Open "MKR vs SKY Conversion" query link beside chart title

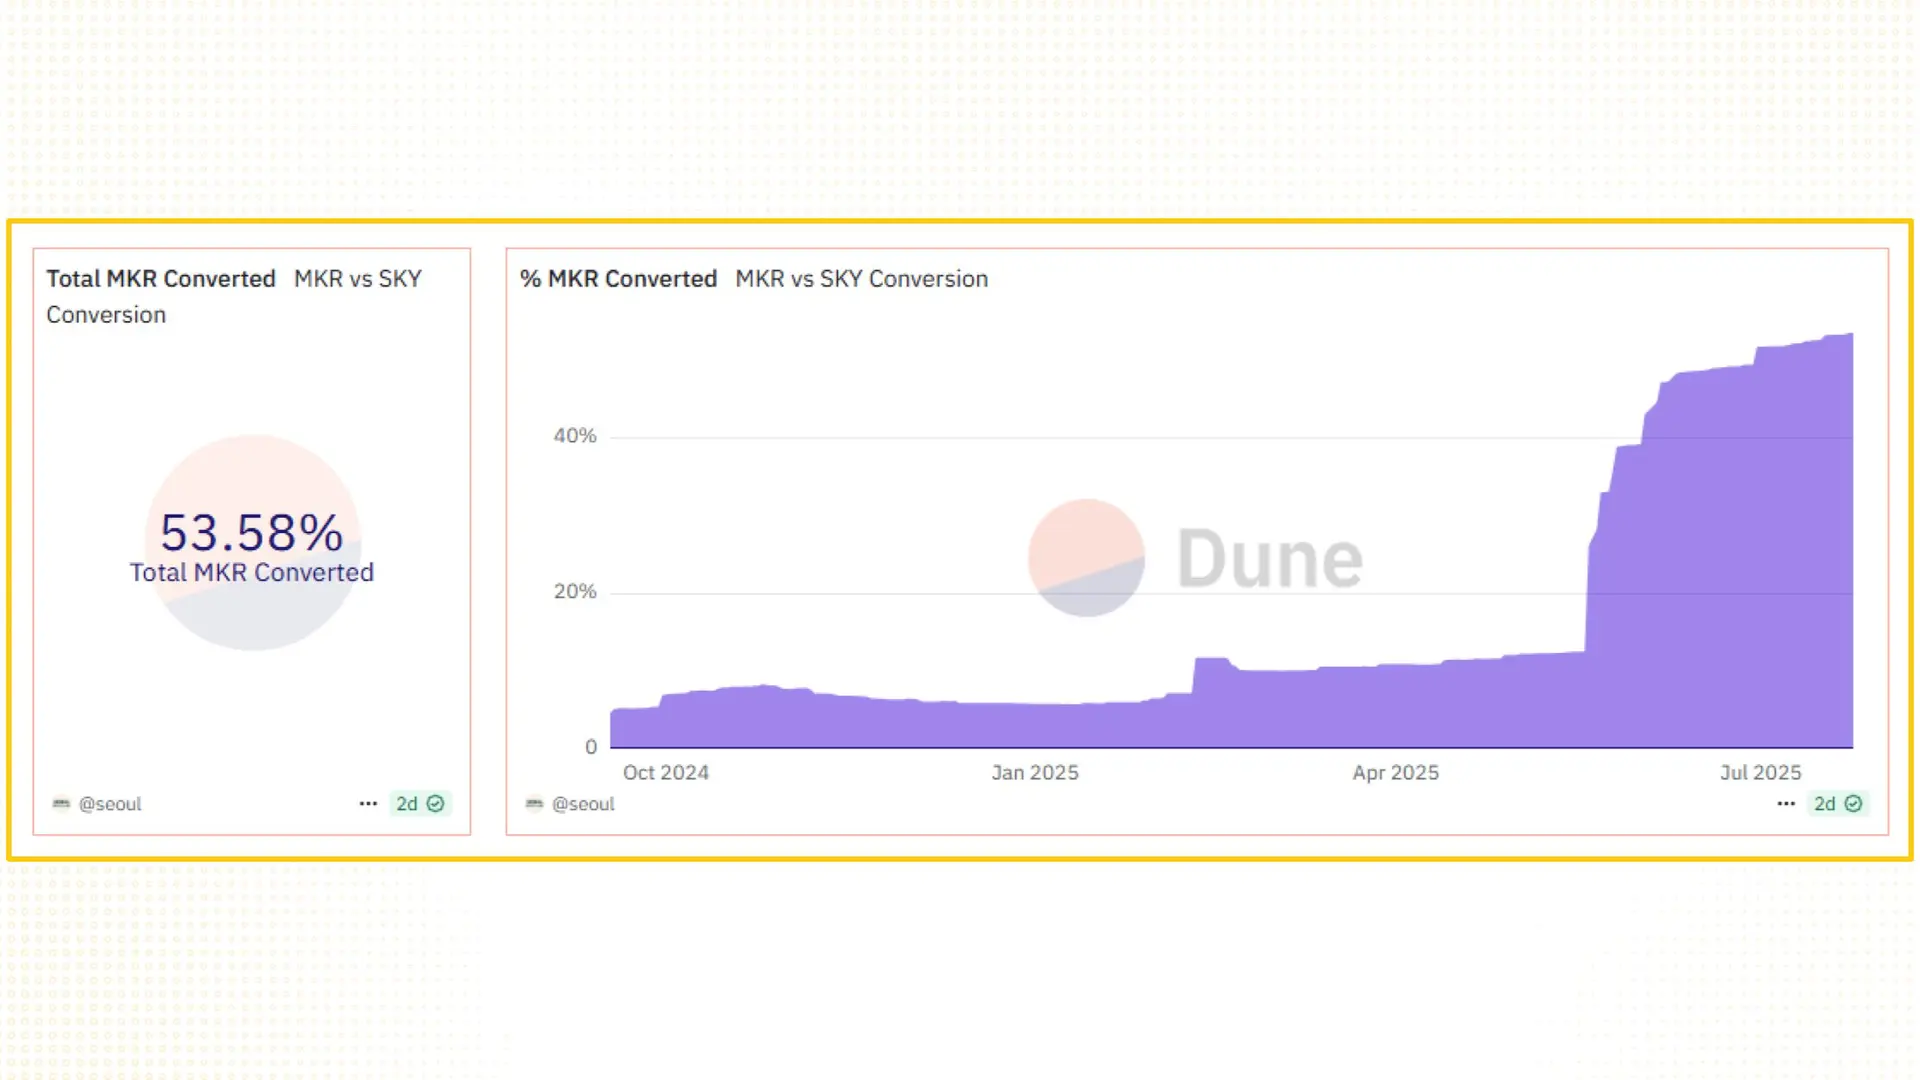[861, 278]
